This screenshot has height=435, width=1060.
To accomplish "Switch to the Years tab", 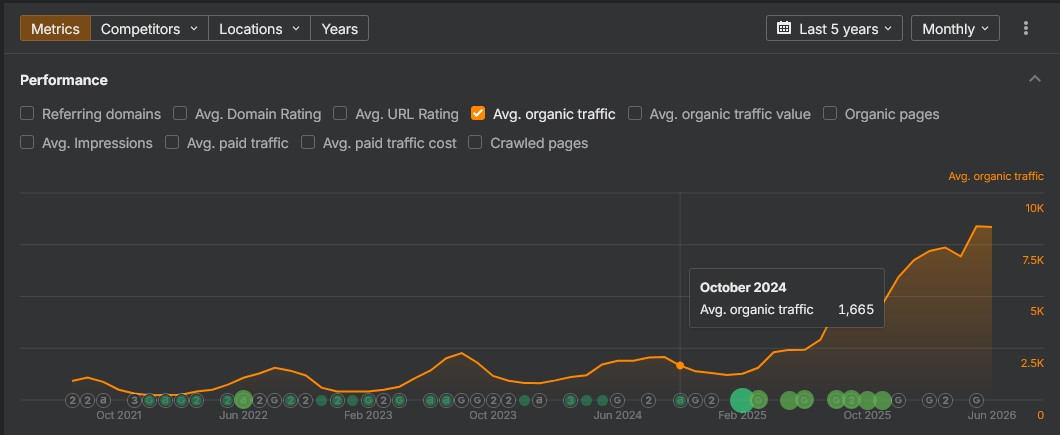I will coord(339,28).
